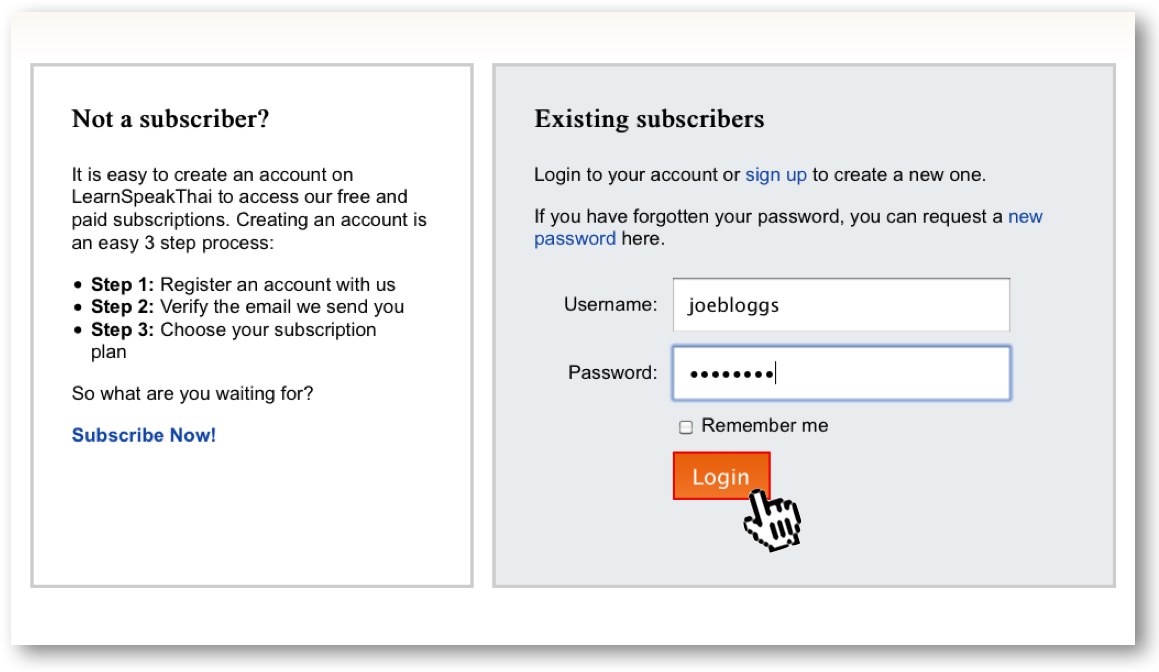
Task: Follow the "new password" request link
Action: tap(1025, 217)
